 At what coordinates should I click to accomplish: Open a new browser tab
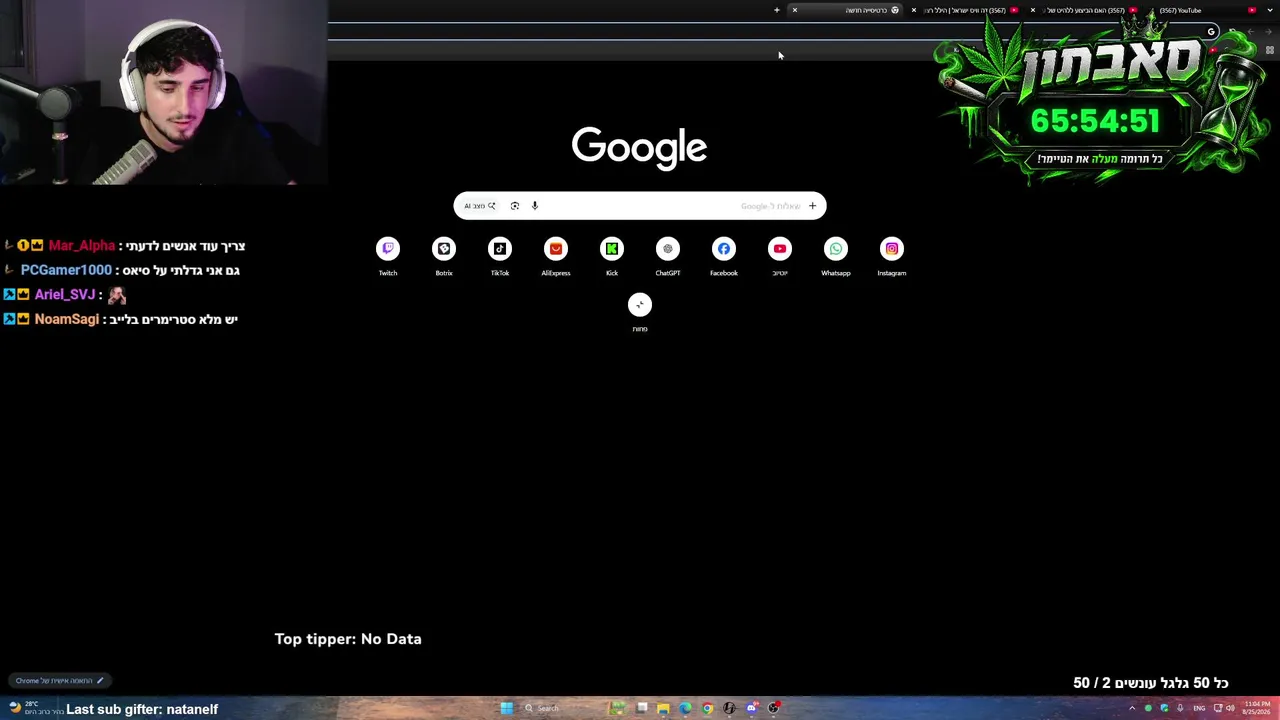tap(777, 10)
